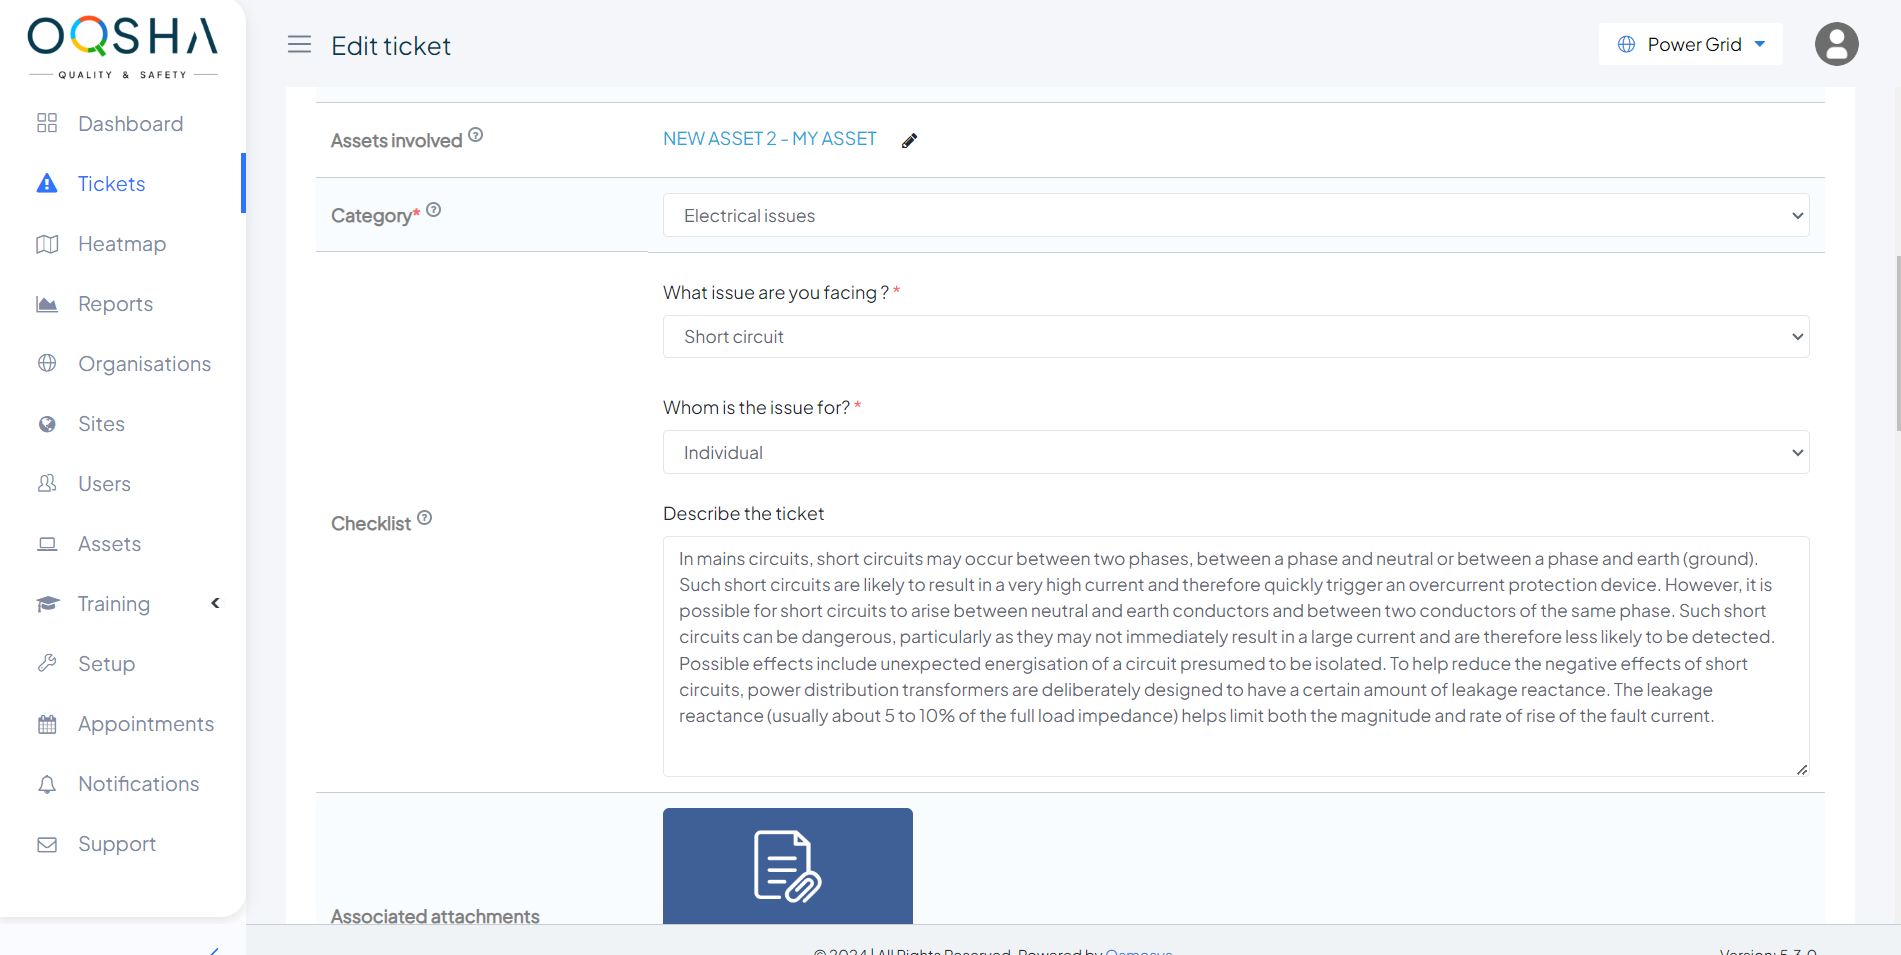Open the Category dropdown showing Electrical issues
This screenshot has height=955, width=1901.
[1235, 216]
